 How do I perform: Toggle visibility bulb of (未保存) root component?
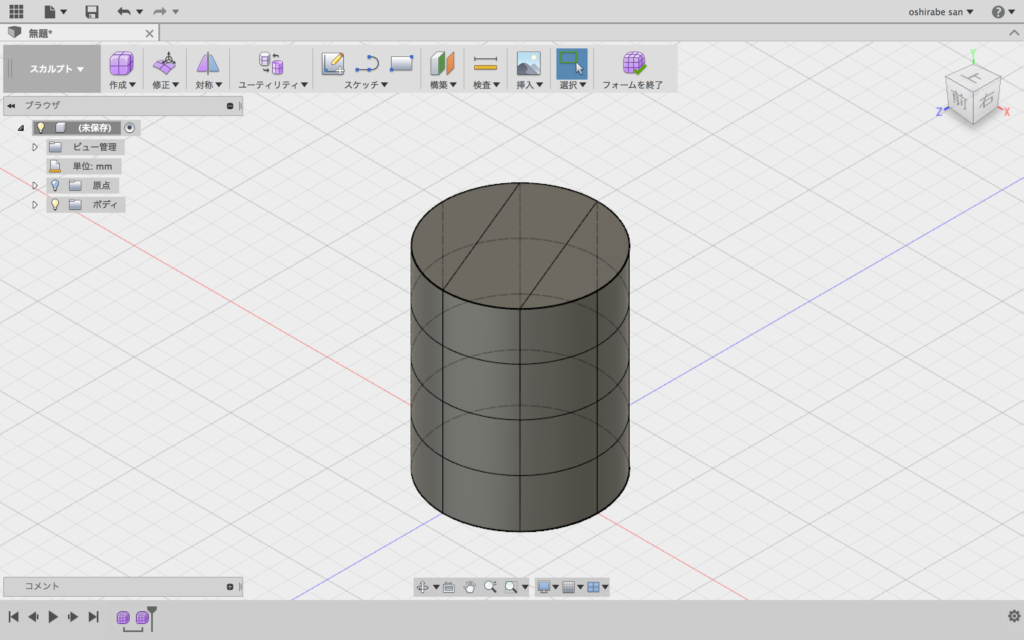point(40,128)
